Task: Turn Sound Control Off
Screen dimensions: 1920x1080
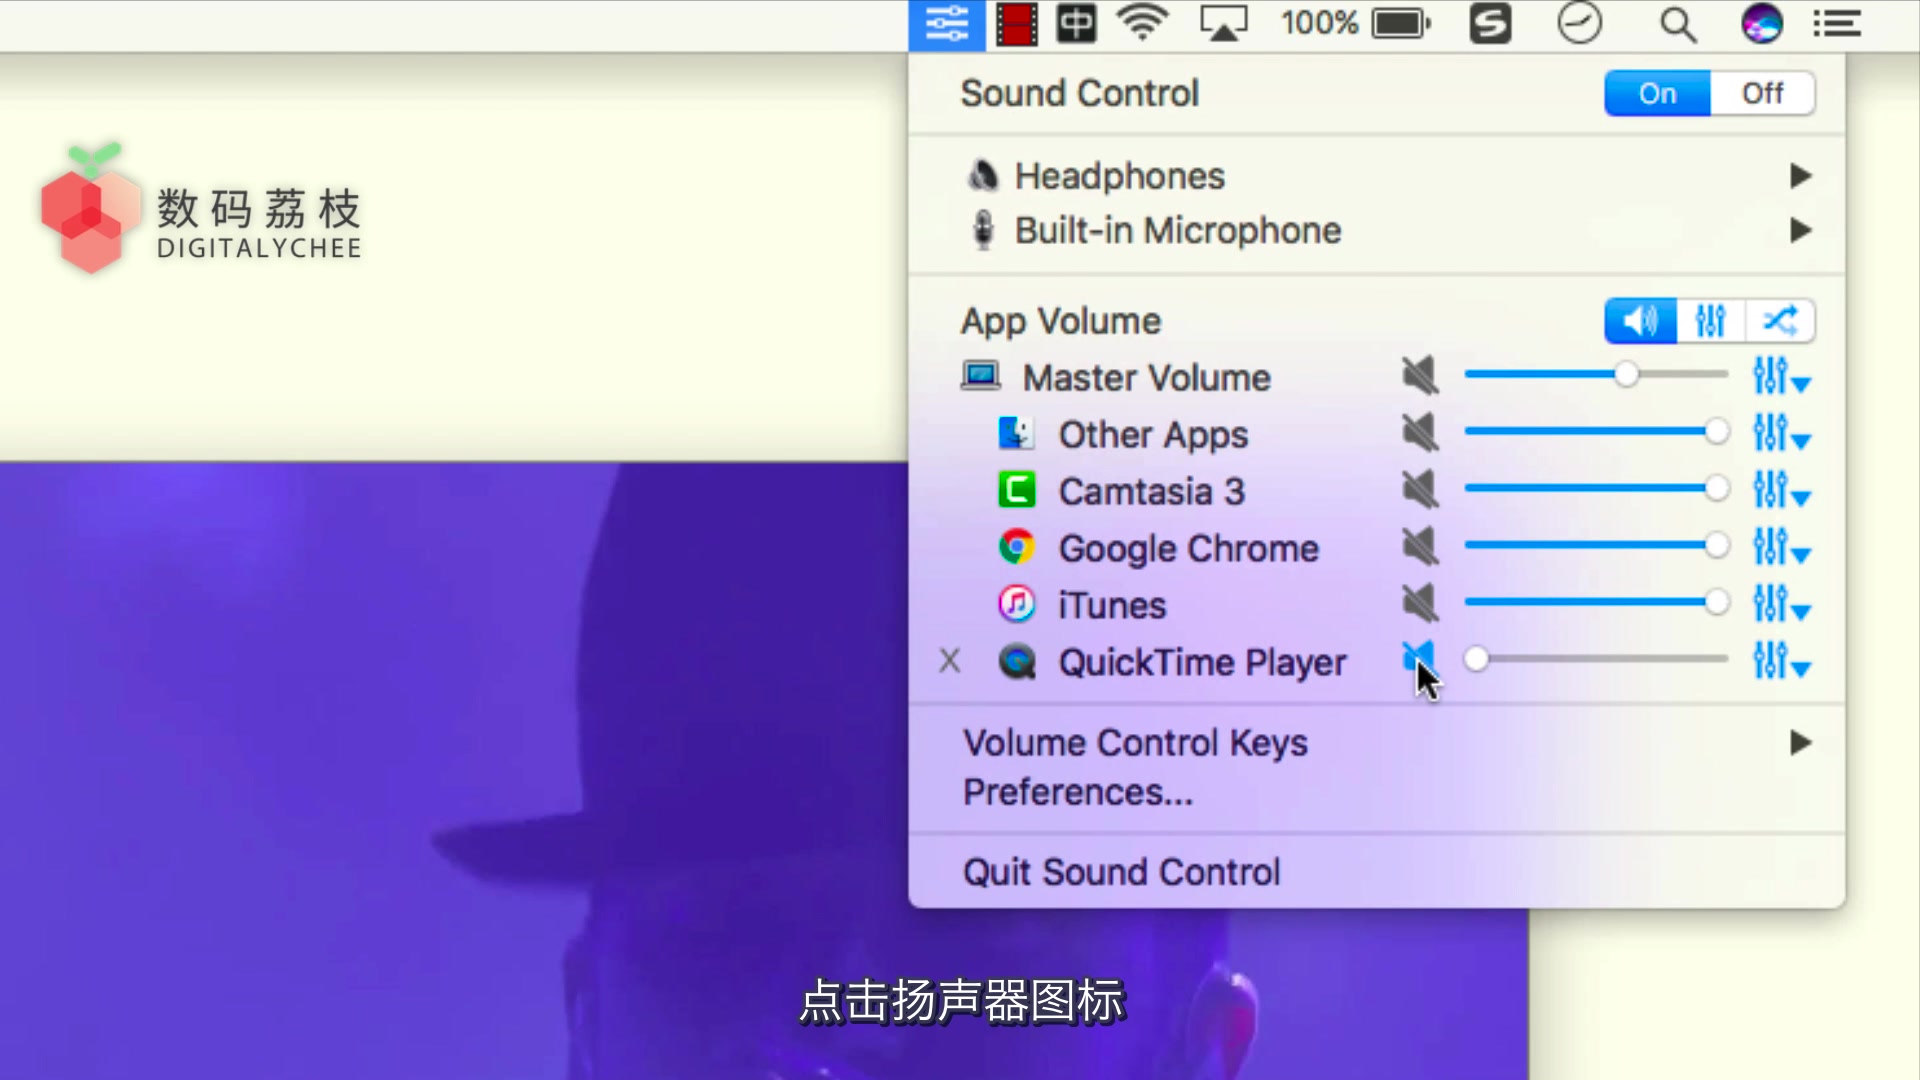Action: [1762, 93]
